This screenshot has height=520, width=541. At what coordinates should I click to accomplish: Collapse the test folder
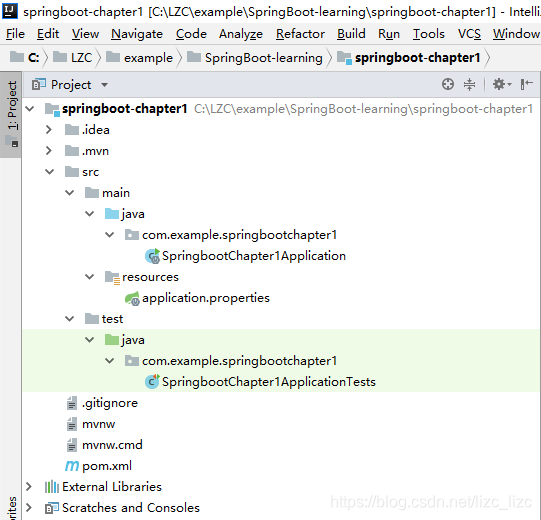(70, 319)
